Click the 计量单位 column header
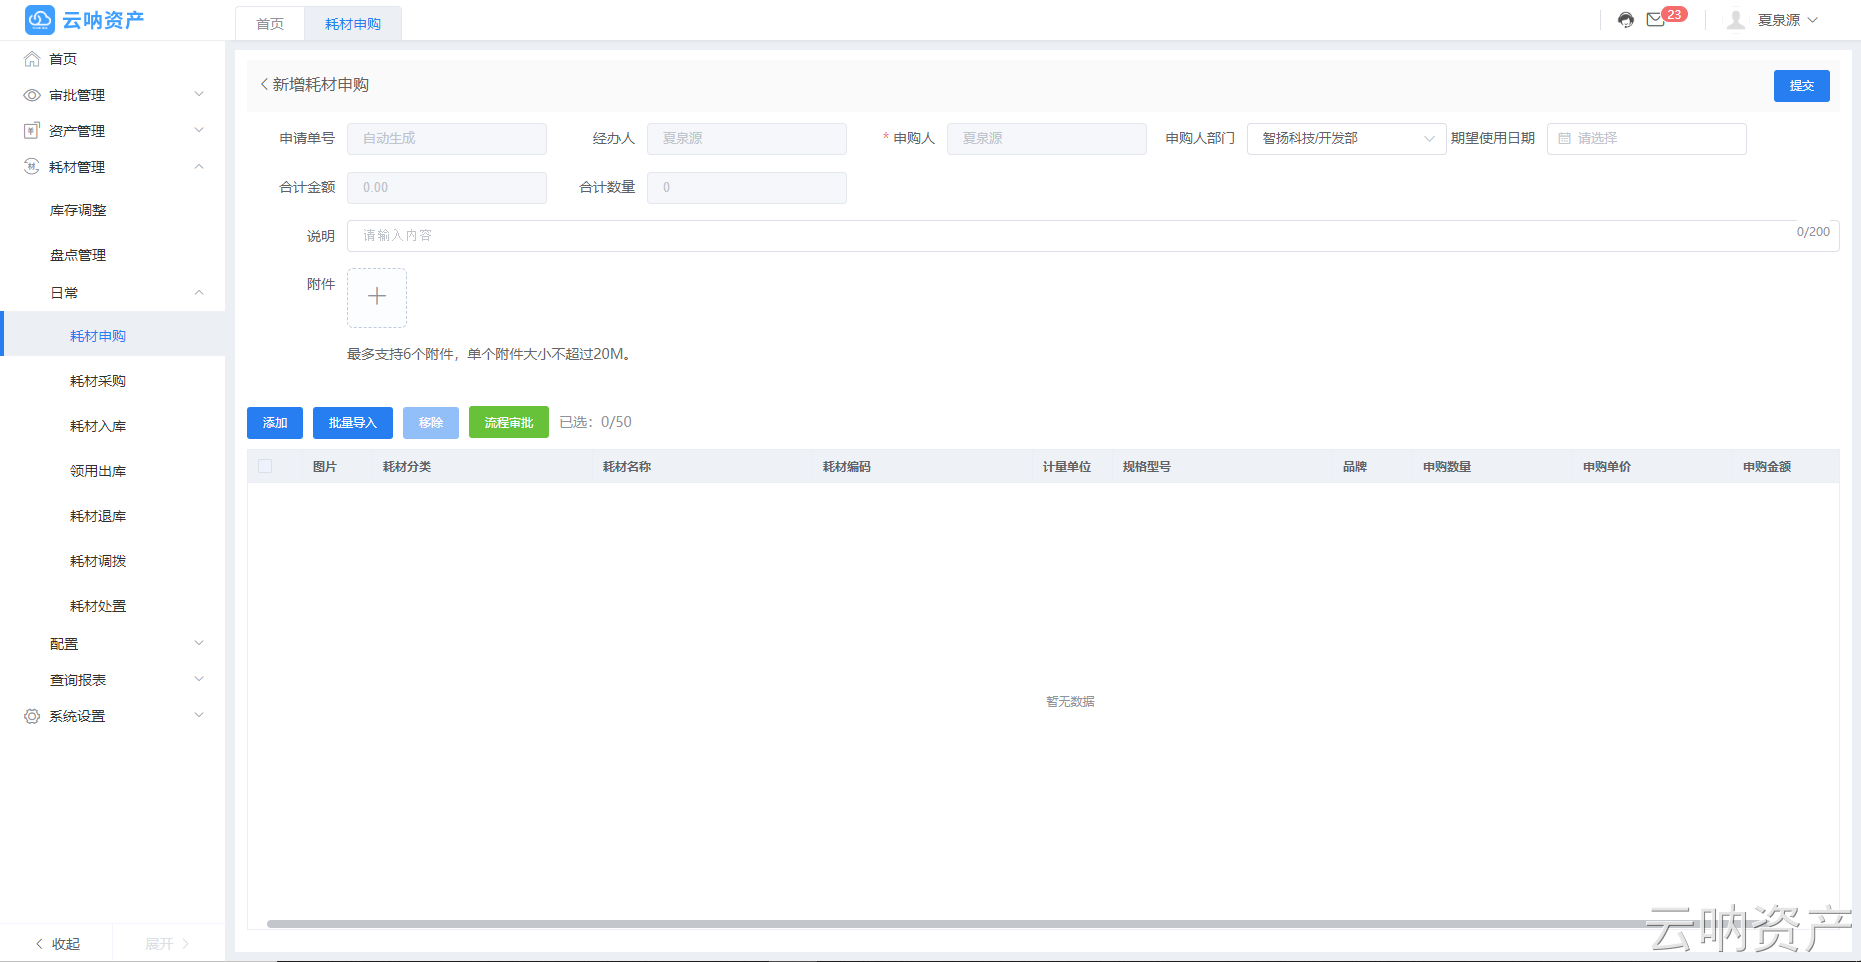 coord(1067,467)
